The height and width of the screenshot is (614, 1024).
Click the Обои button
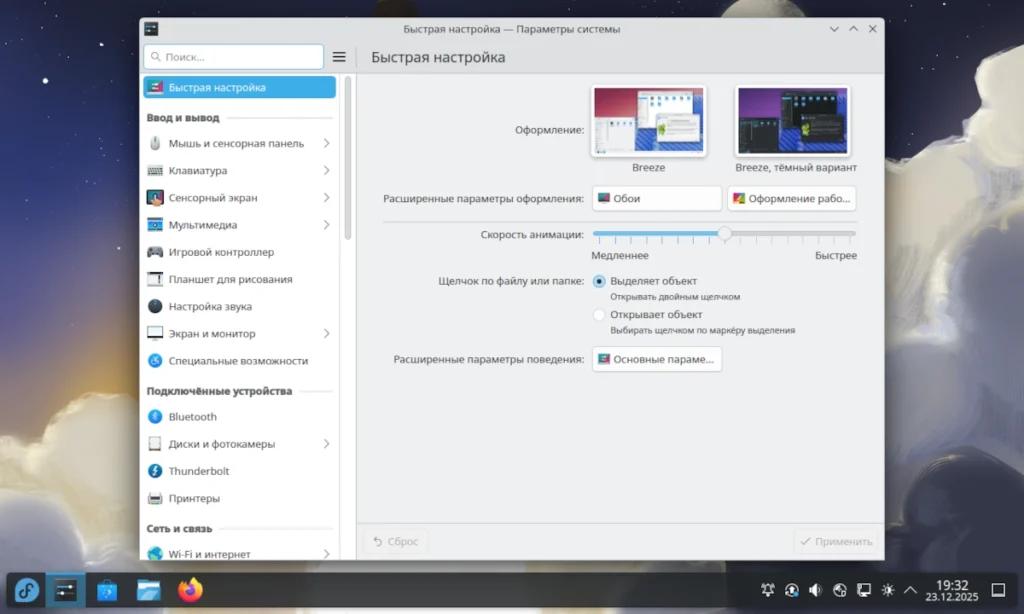click(656, 199)
